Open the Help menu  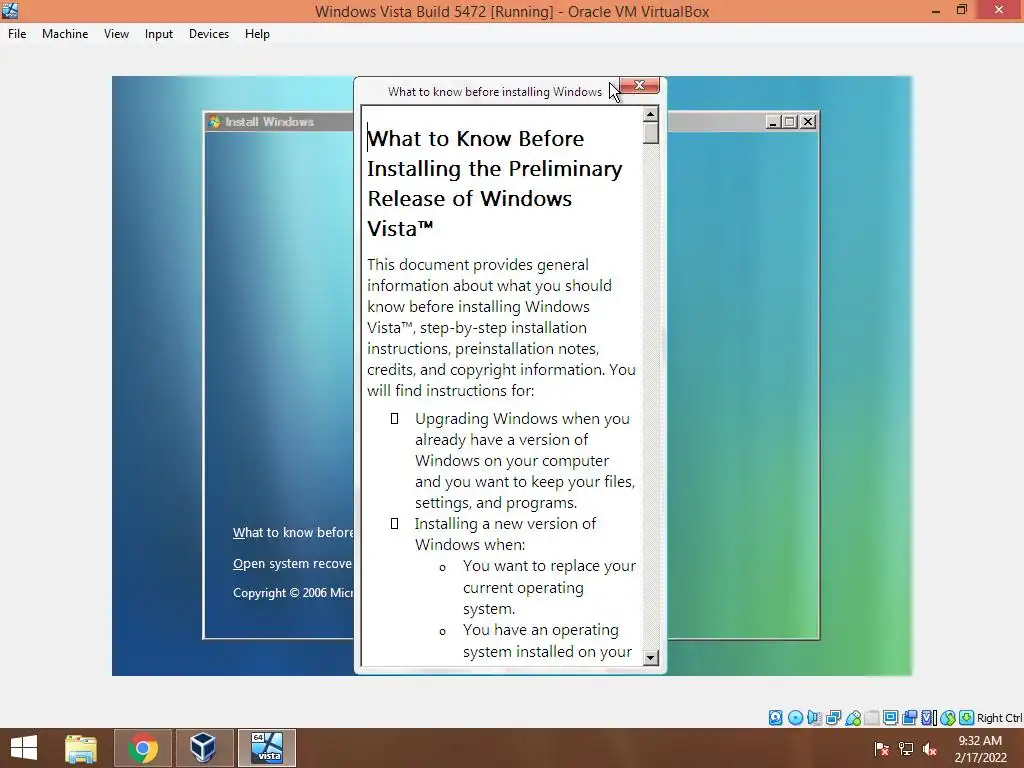point(257,34)
